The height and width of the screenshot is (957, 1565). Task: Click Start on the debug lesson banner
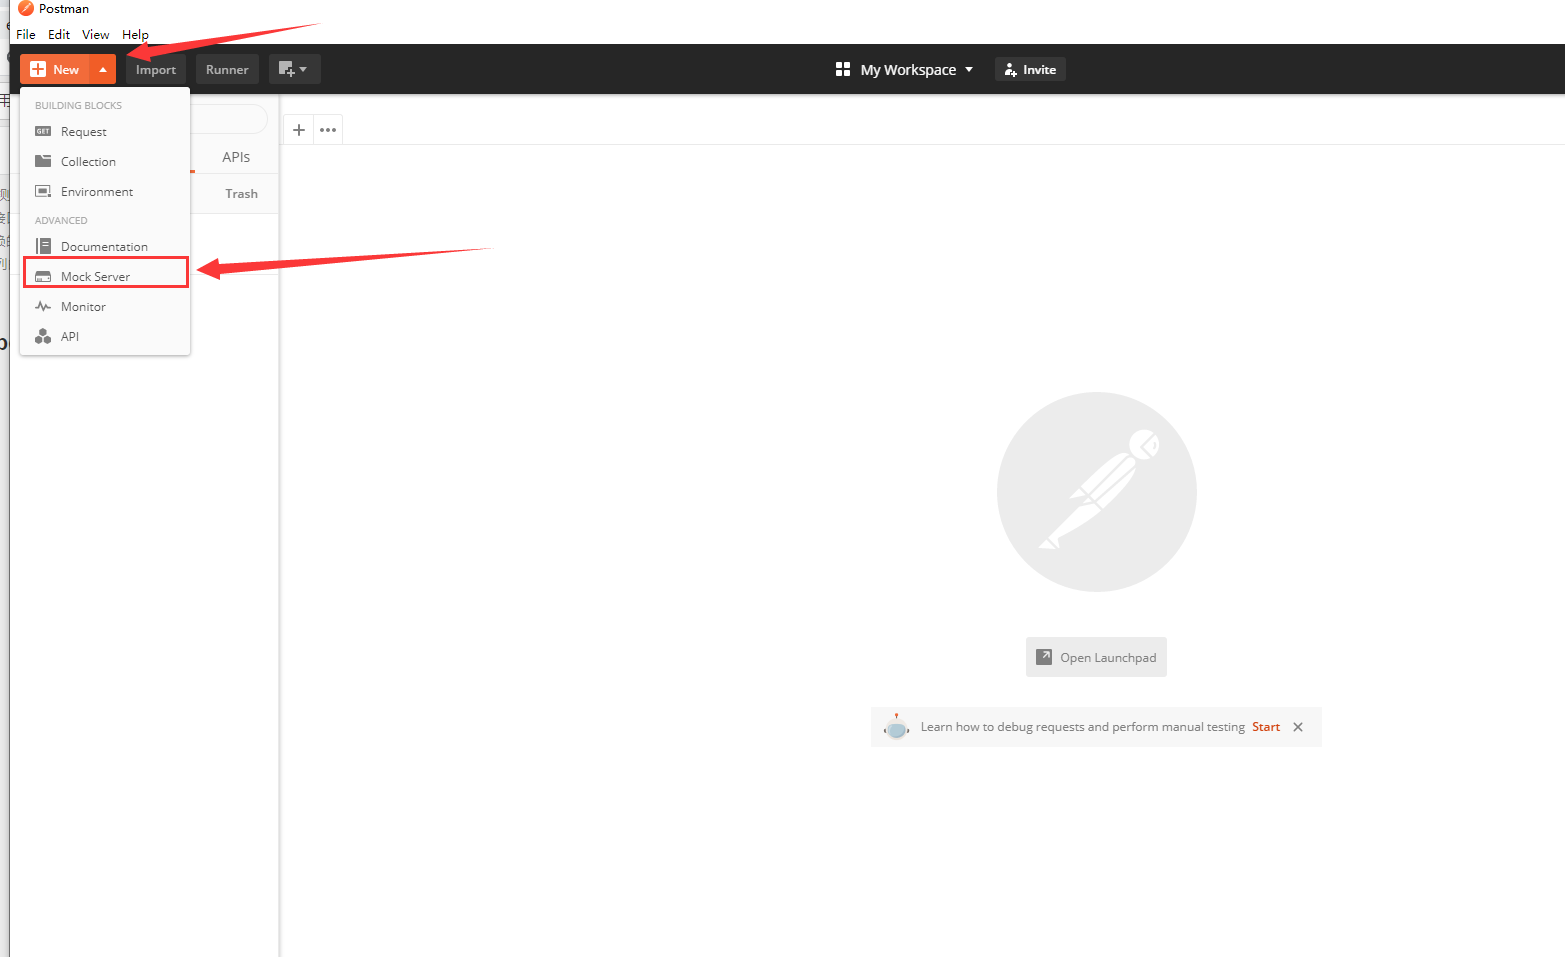[1266, 727]
